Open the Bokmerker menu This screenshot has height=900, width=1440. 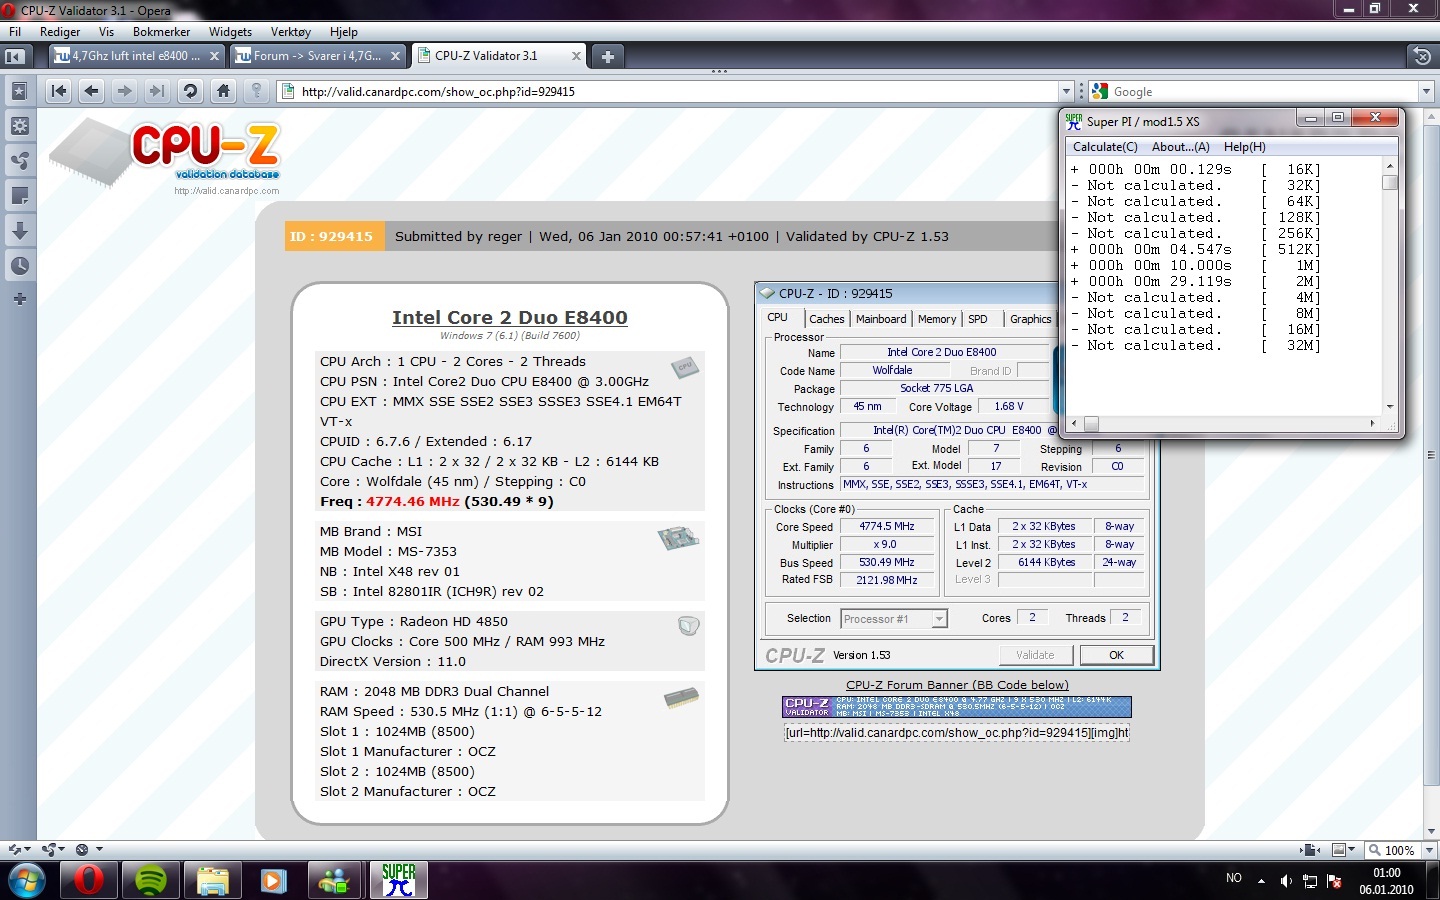click(x=161, y=32)
